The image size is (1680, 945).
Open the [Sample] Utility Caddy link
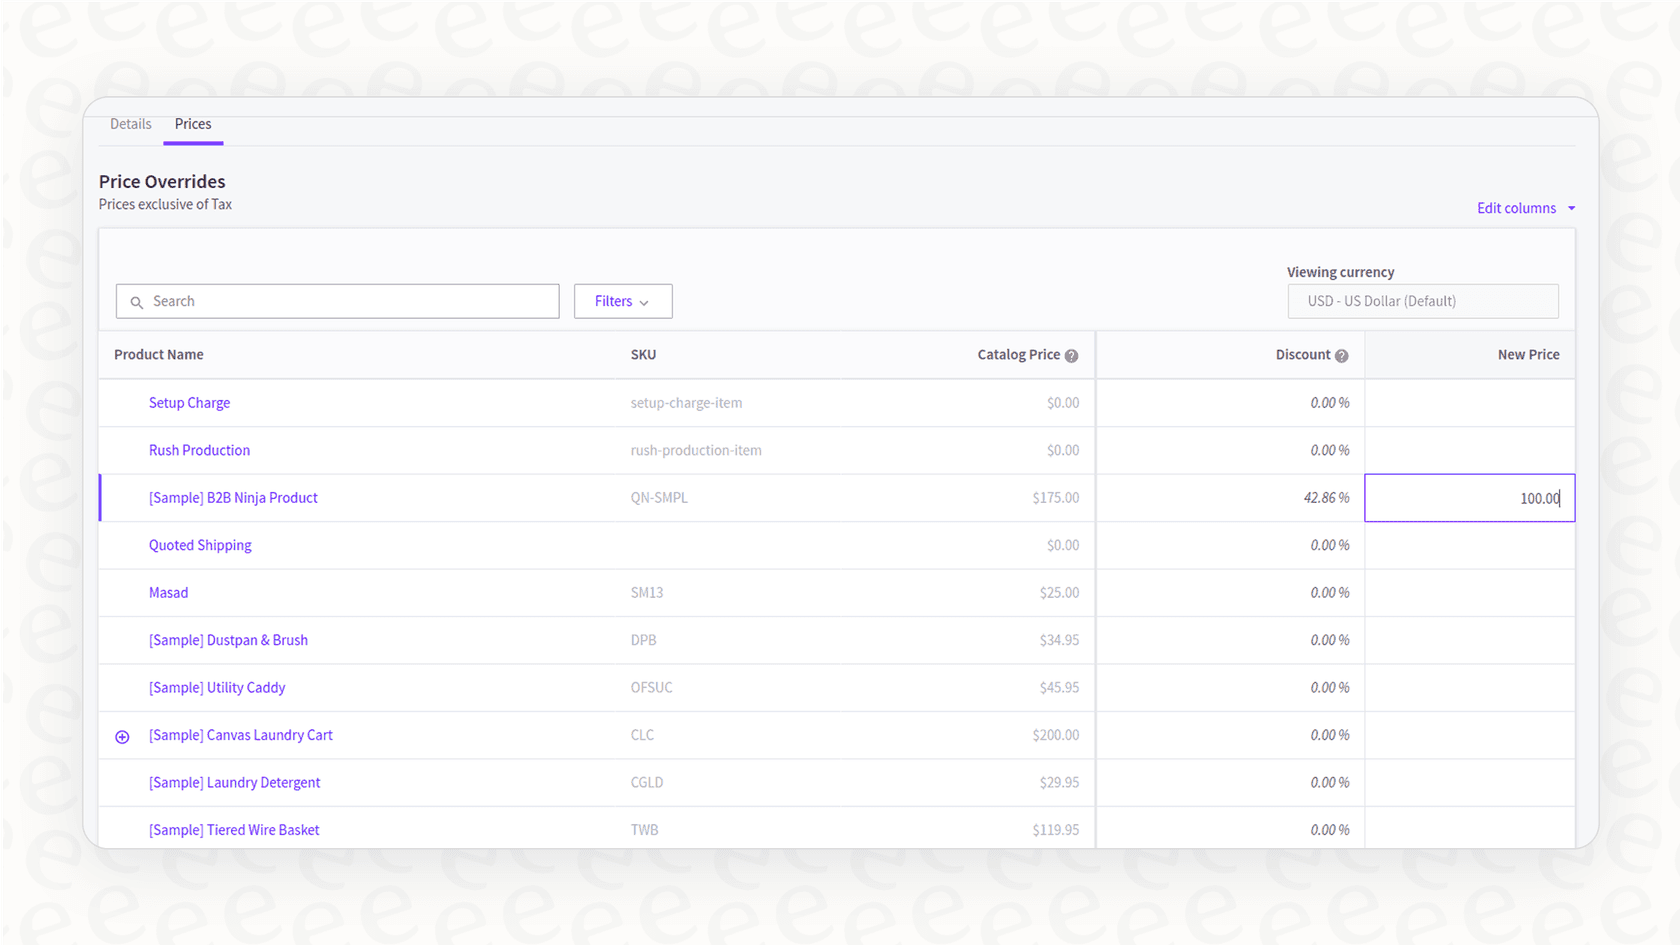(x=216, y=687)
